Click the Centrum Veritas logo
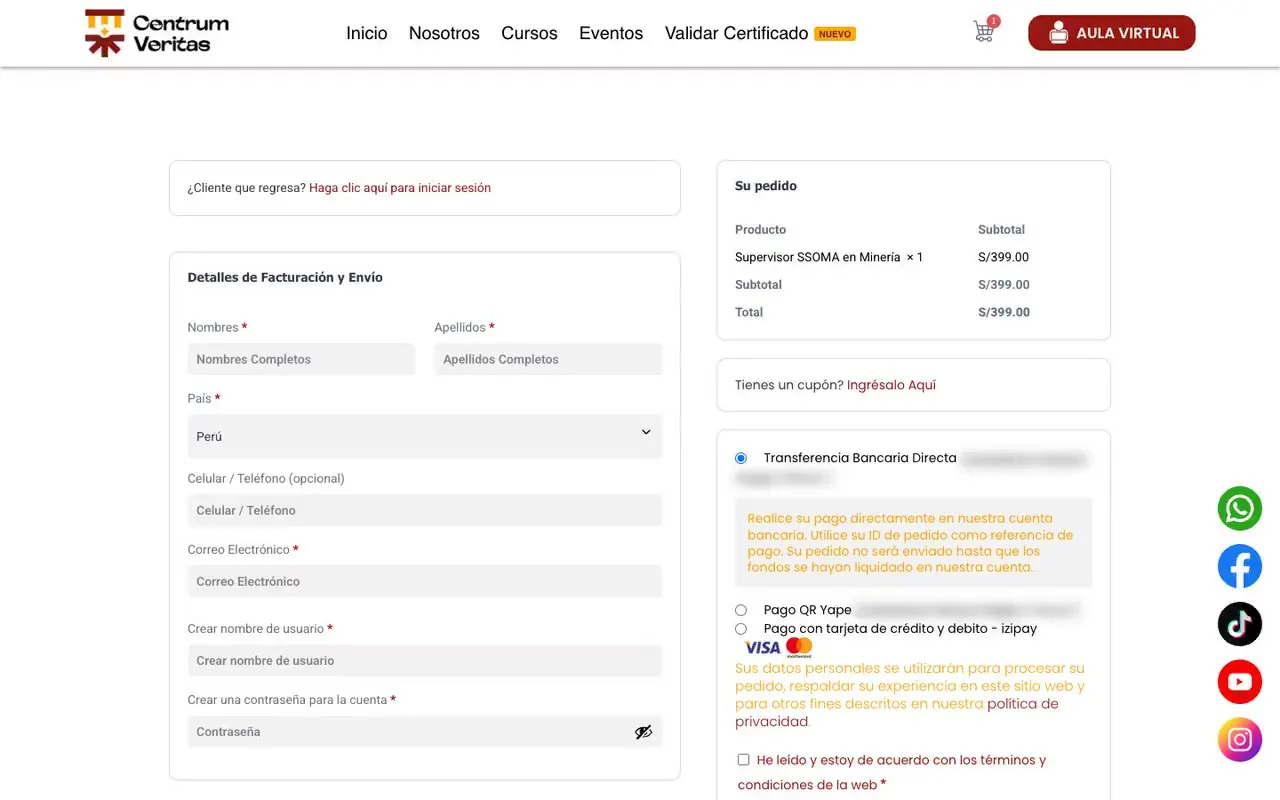Image resolution: width=1280 pixels, height=800 pixels. 157,33
